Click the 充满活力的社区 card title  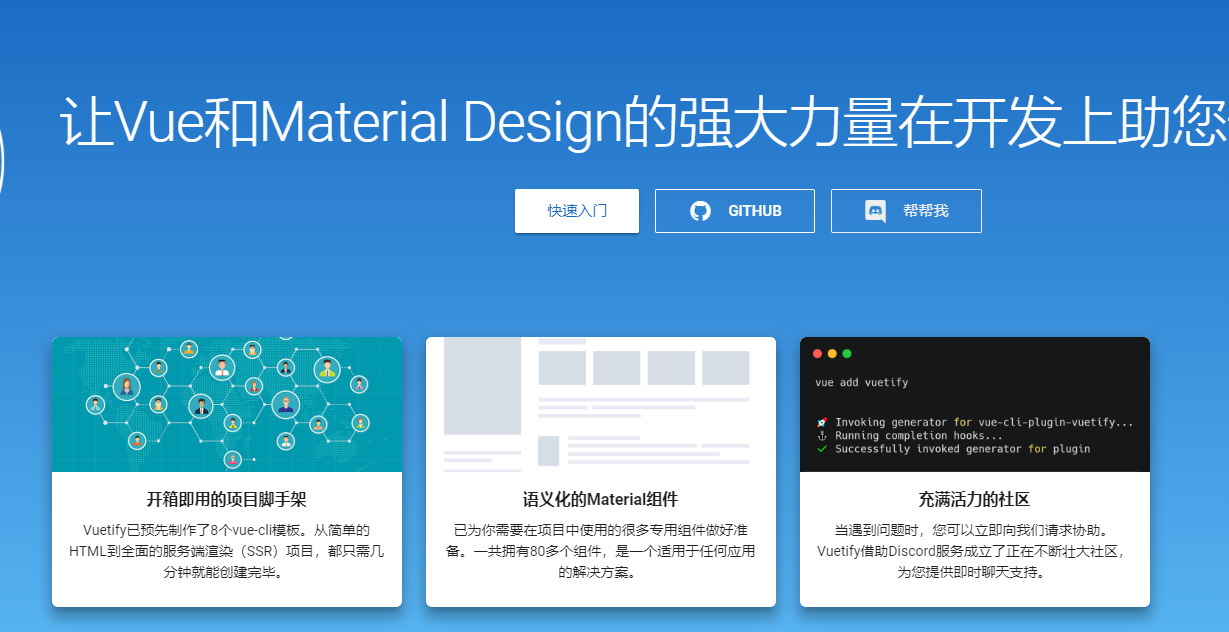(x=975, y=499)
